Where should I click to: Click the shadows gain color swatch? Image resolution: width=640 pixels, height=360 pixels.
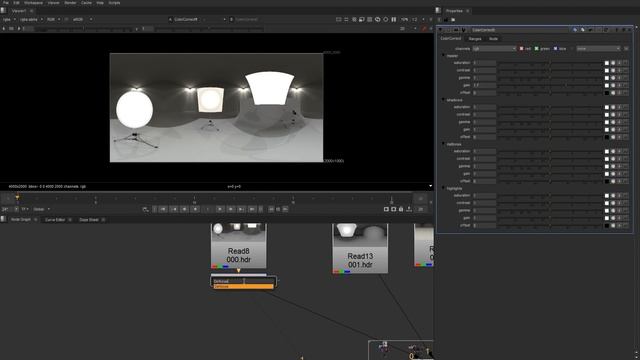(607, 129)
